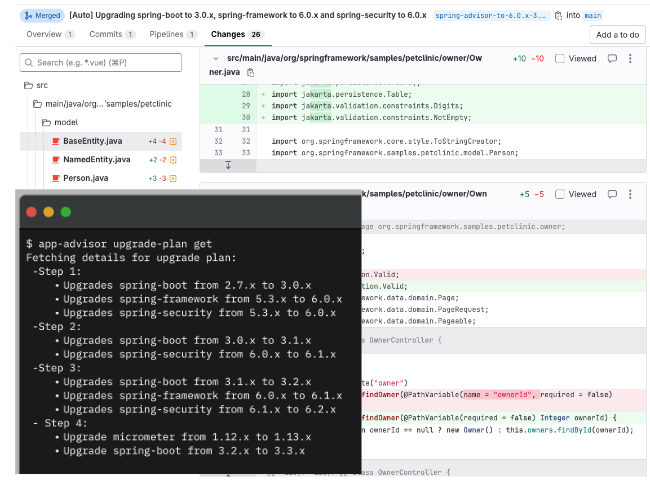Click the Add a to do button
650x481 pixels.
pyautogui.click(x=616, y=34)
